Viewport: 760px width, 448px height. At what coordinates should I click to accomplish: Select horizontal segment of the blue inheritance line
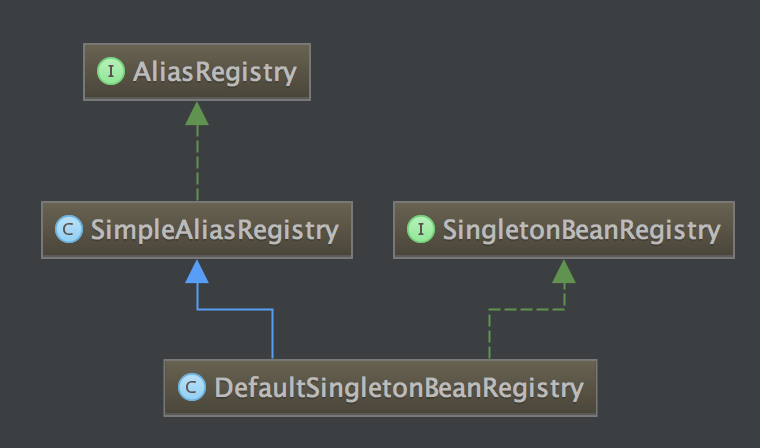tap(235, 310)
